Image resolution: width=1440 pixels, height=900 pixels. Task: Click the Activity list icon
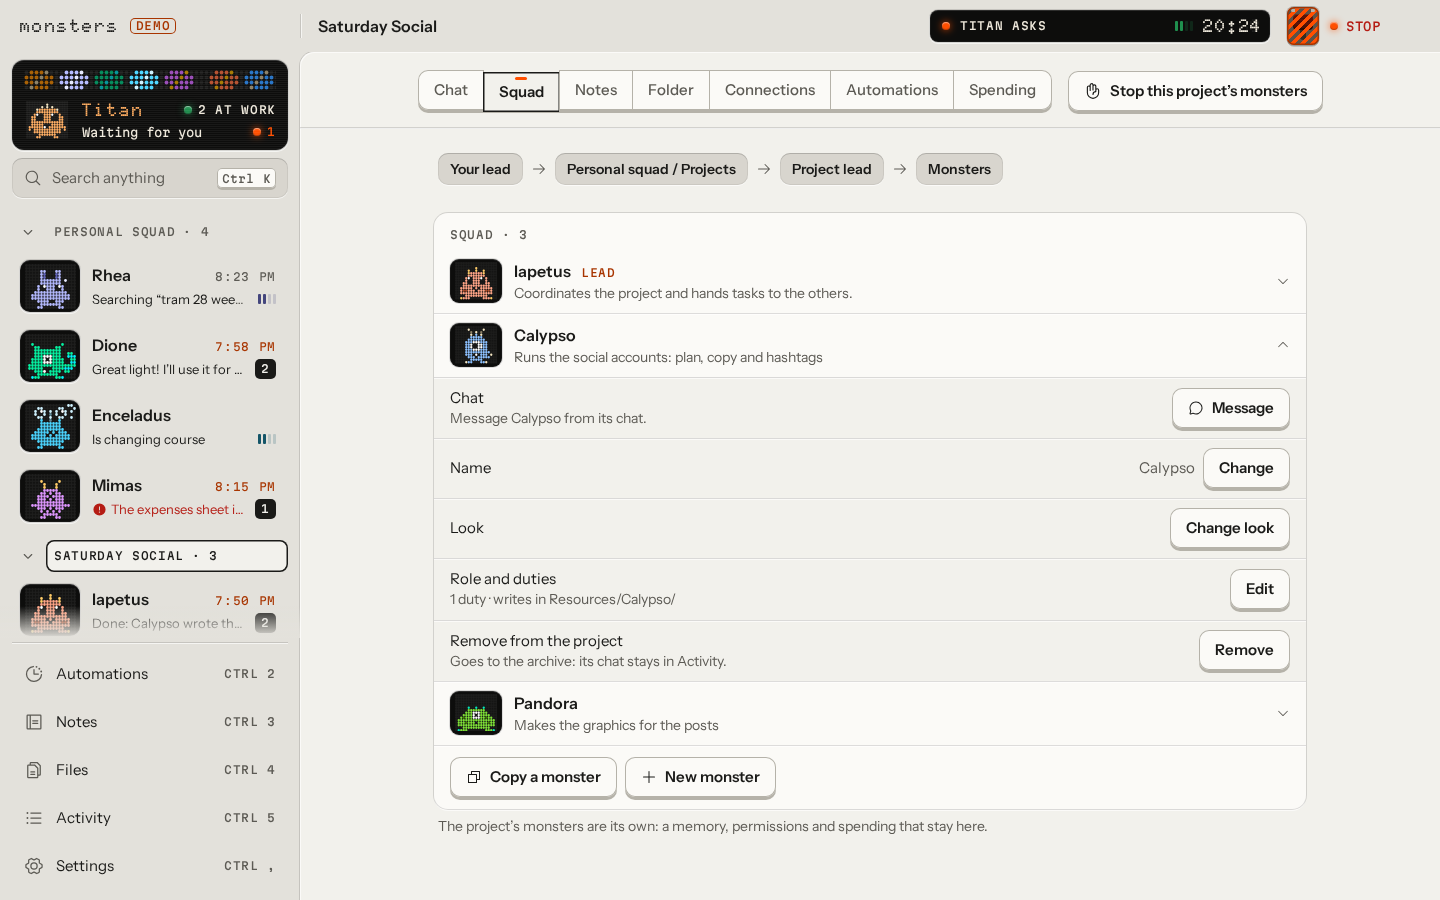tap(34, 818)
